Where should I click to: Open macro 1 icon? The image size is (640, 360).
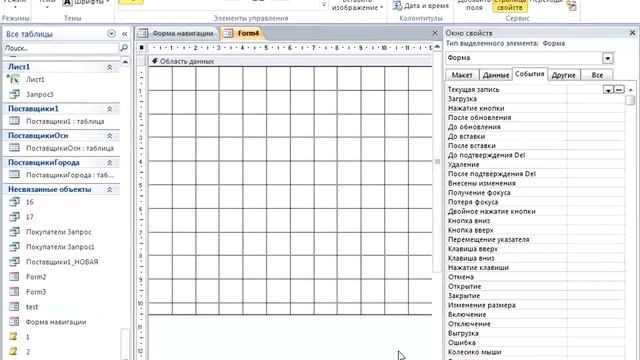13,337
